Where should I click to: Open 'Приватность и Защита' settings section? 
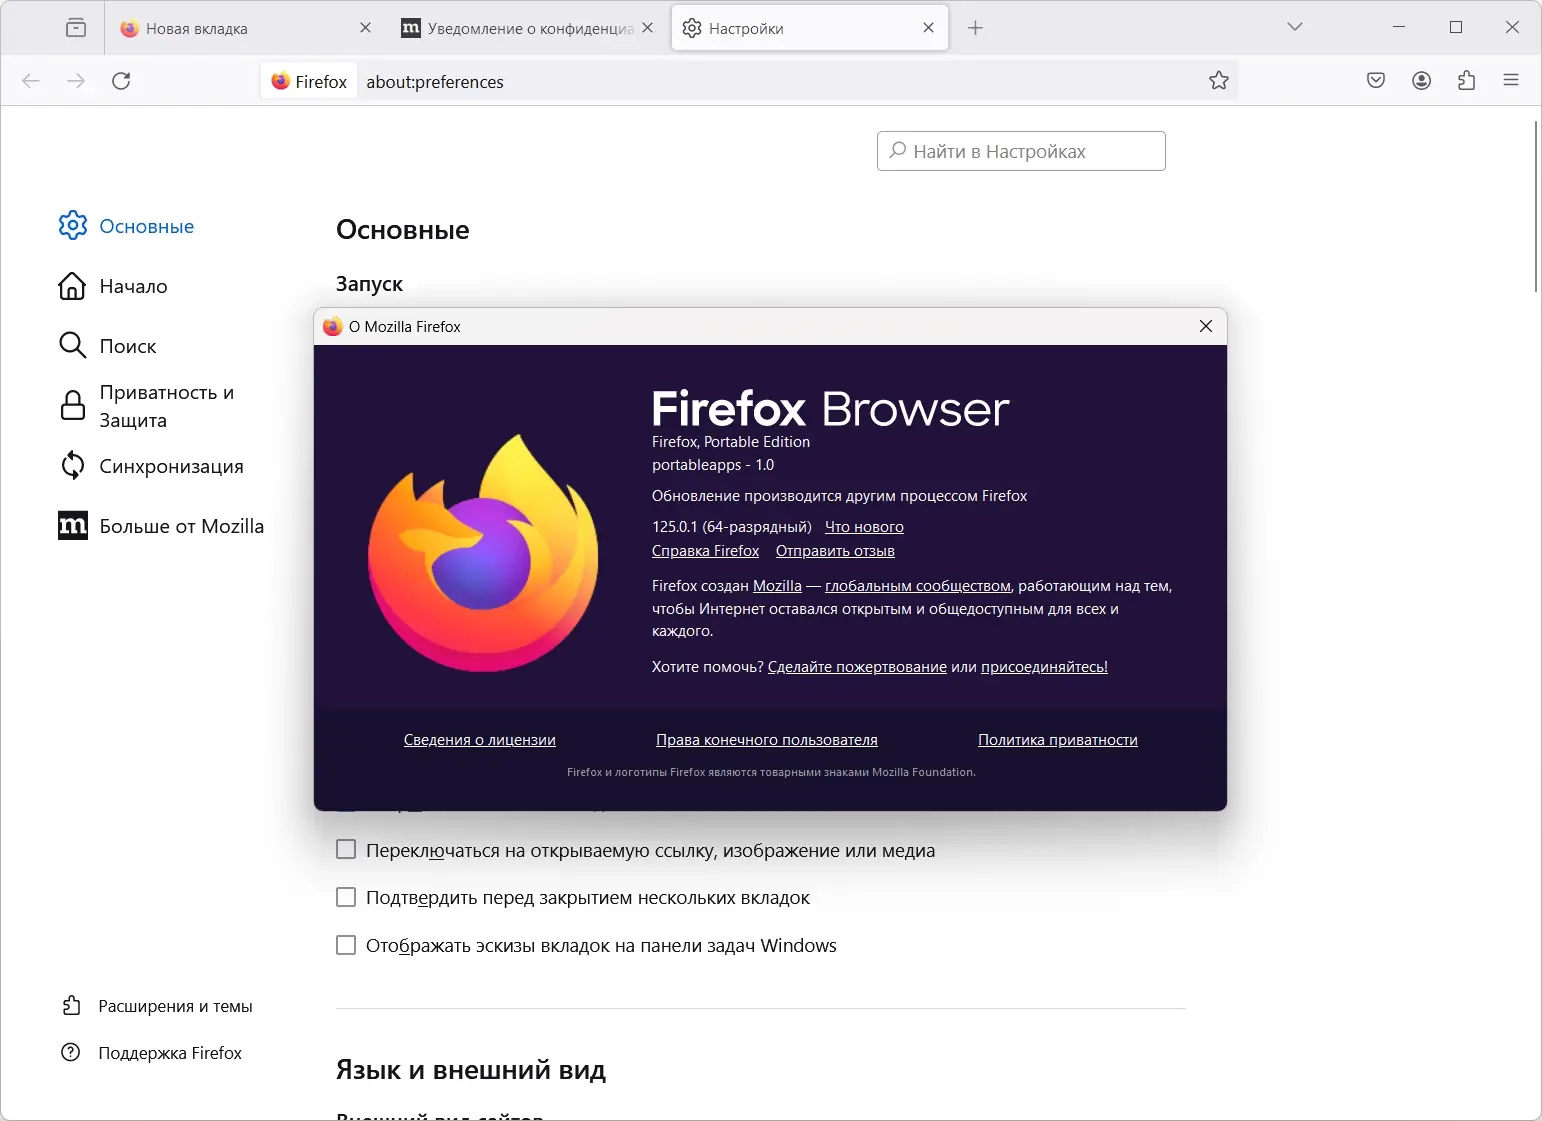point(166,406)
